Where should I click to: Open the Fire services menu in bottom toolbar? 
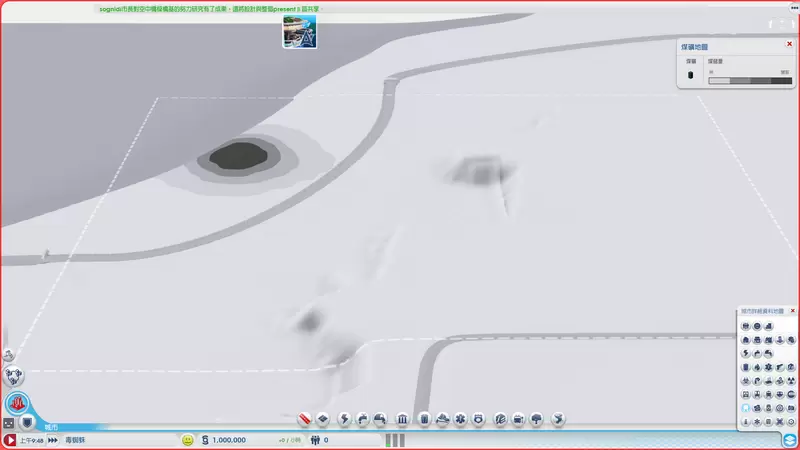[x=442, y=419]
